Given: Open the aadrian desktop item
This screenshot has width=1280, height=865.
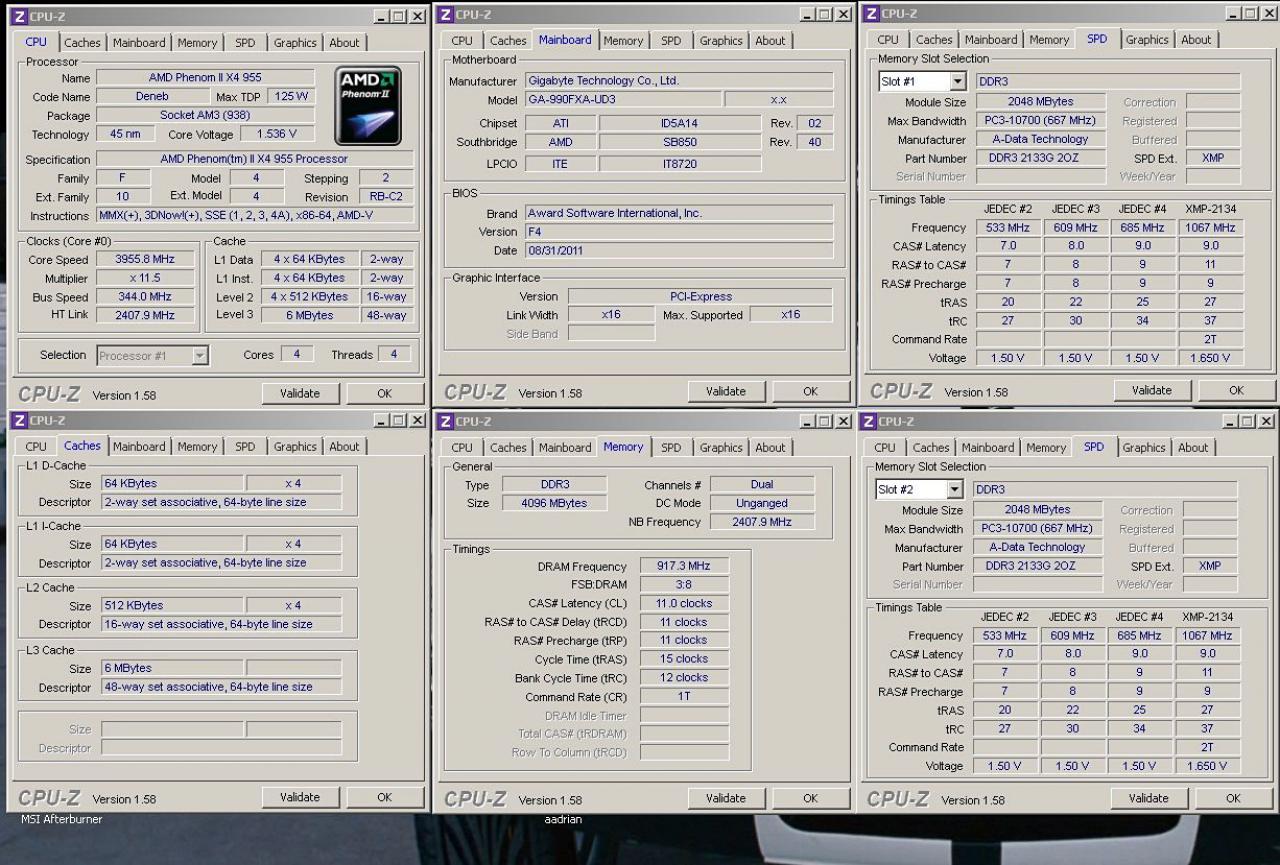Looking at the screenshot, I should pyautogui.click(x=563, y=819).
